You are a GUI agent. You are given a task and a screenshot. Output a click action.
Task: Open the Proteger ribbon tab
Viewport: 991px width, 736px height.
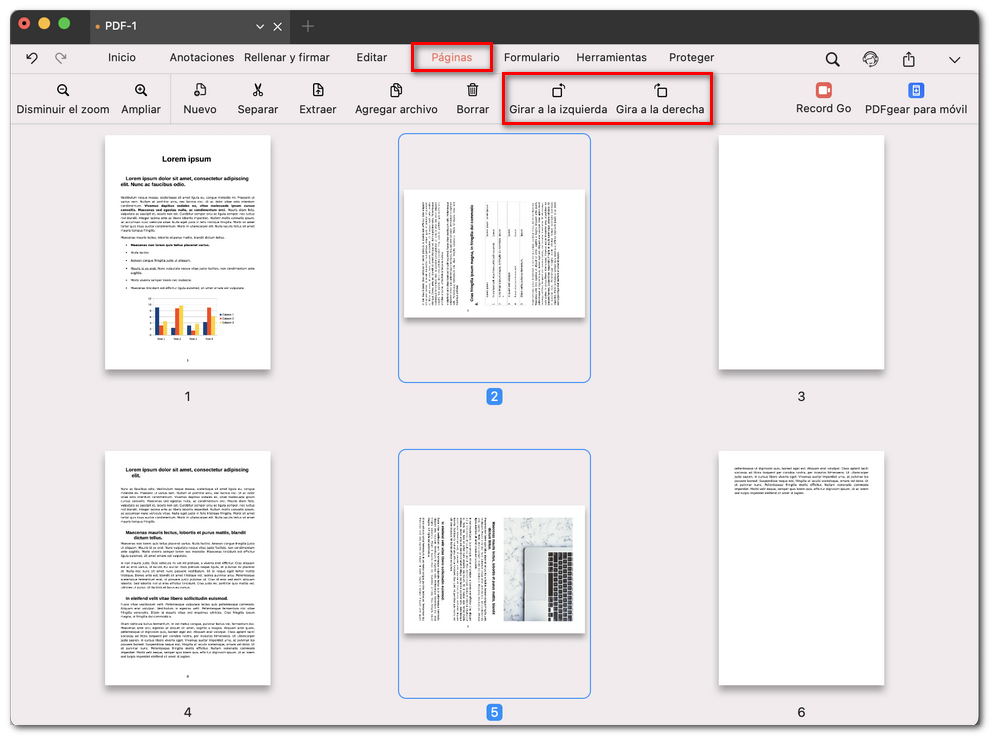point(692,58)
